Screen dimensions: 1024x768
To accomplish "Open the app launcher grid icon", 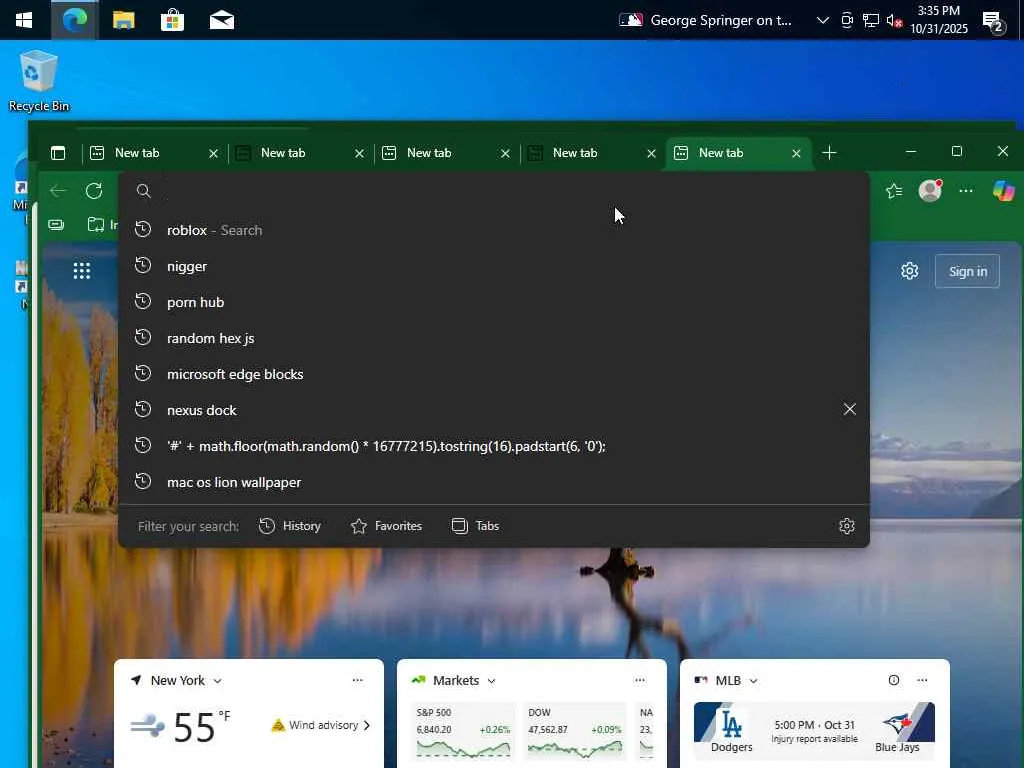I will (82, 270).
